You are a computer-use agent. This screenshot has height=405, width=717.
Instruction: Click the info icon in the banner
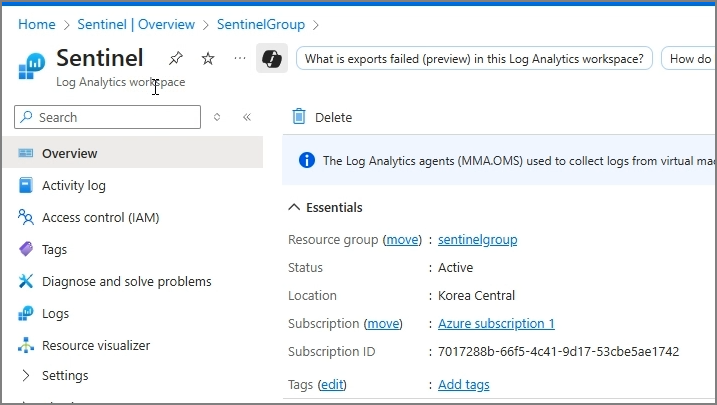tap(307, 160)
